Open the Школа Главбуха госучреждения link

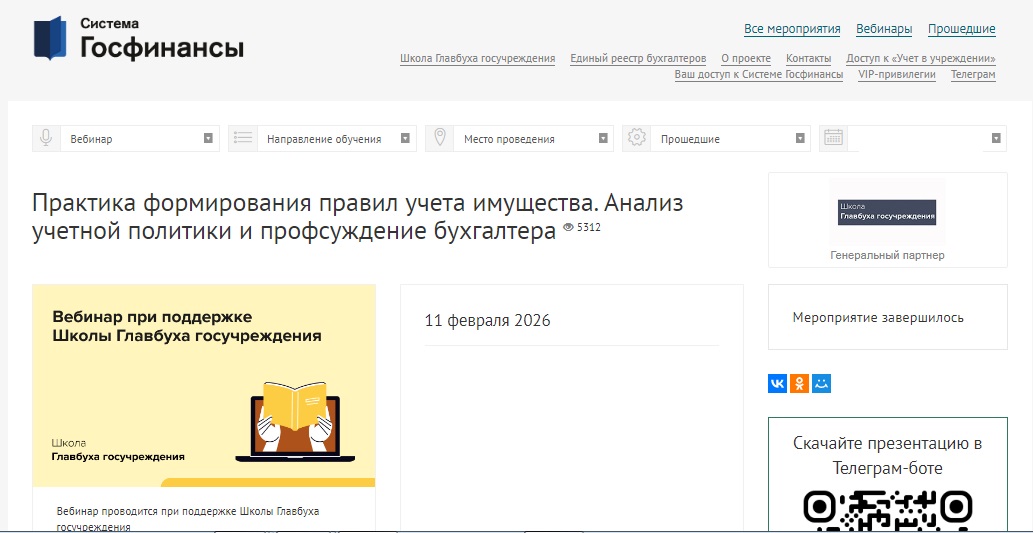click(x=477, y=58)
